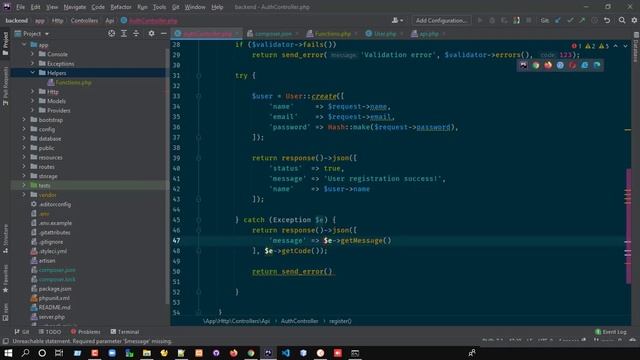Expand the routes folder
640x360 pixels.
coord(24,167)
